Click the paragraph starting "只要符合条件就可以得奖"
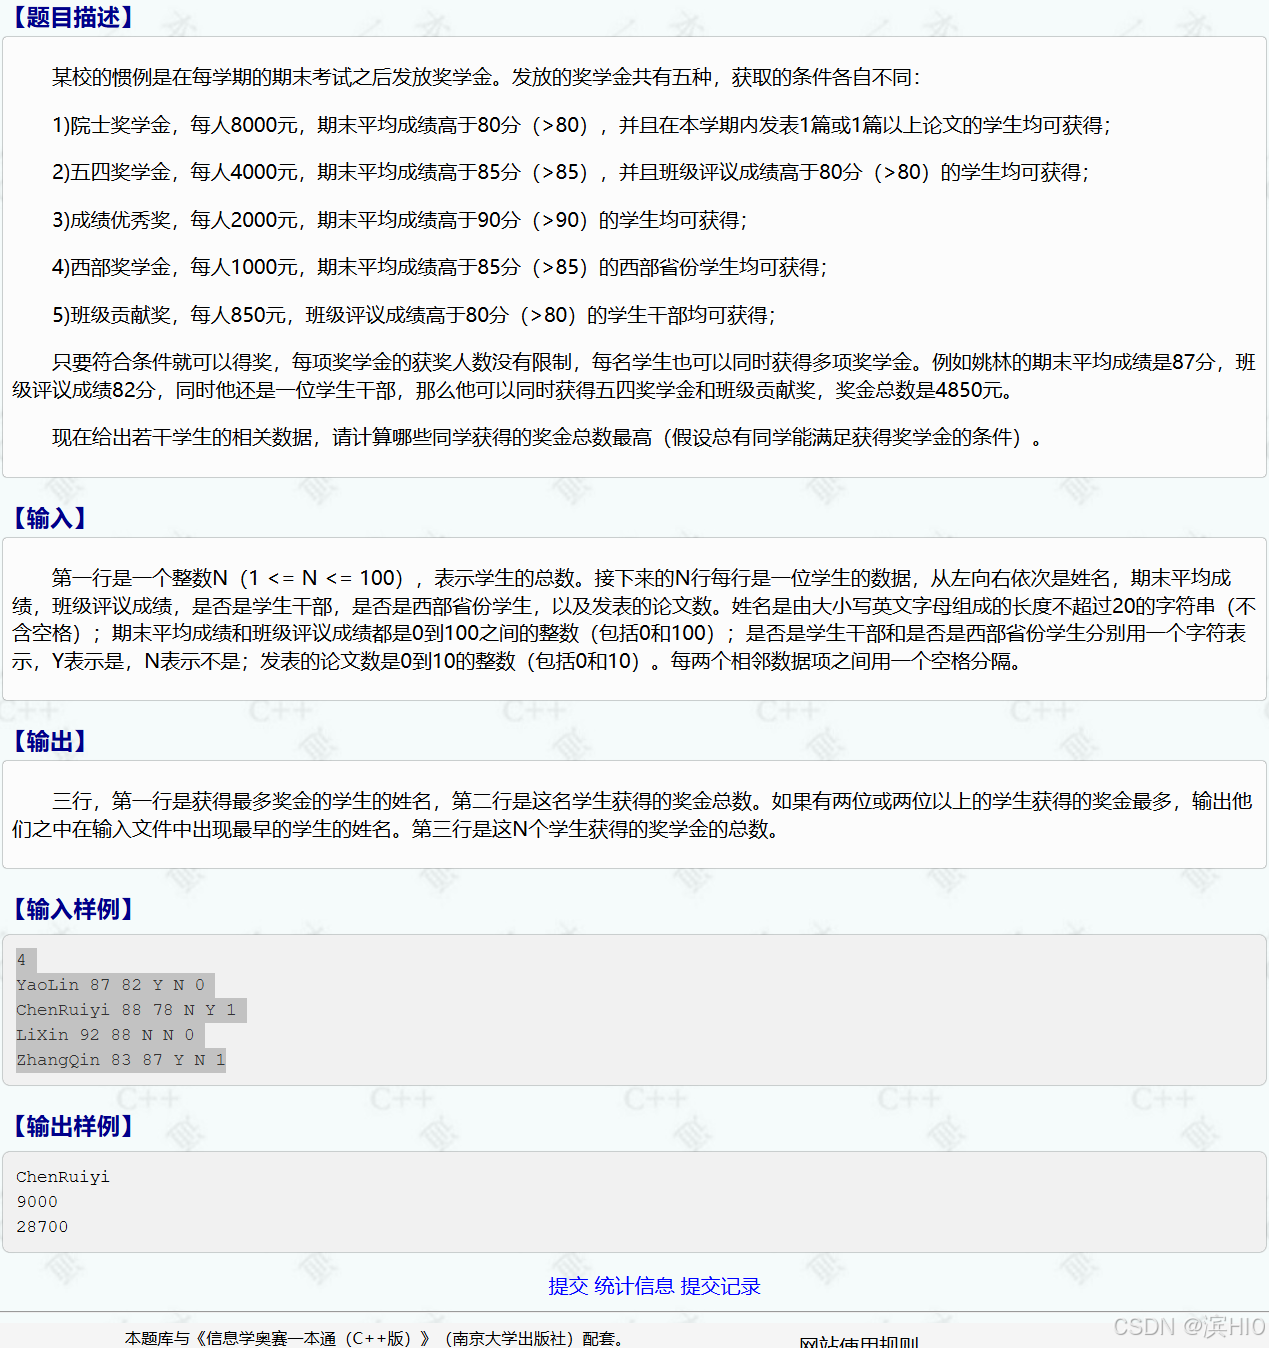The height and width of the screenshot is (1348, 1269). click(634, 376)
